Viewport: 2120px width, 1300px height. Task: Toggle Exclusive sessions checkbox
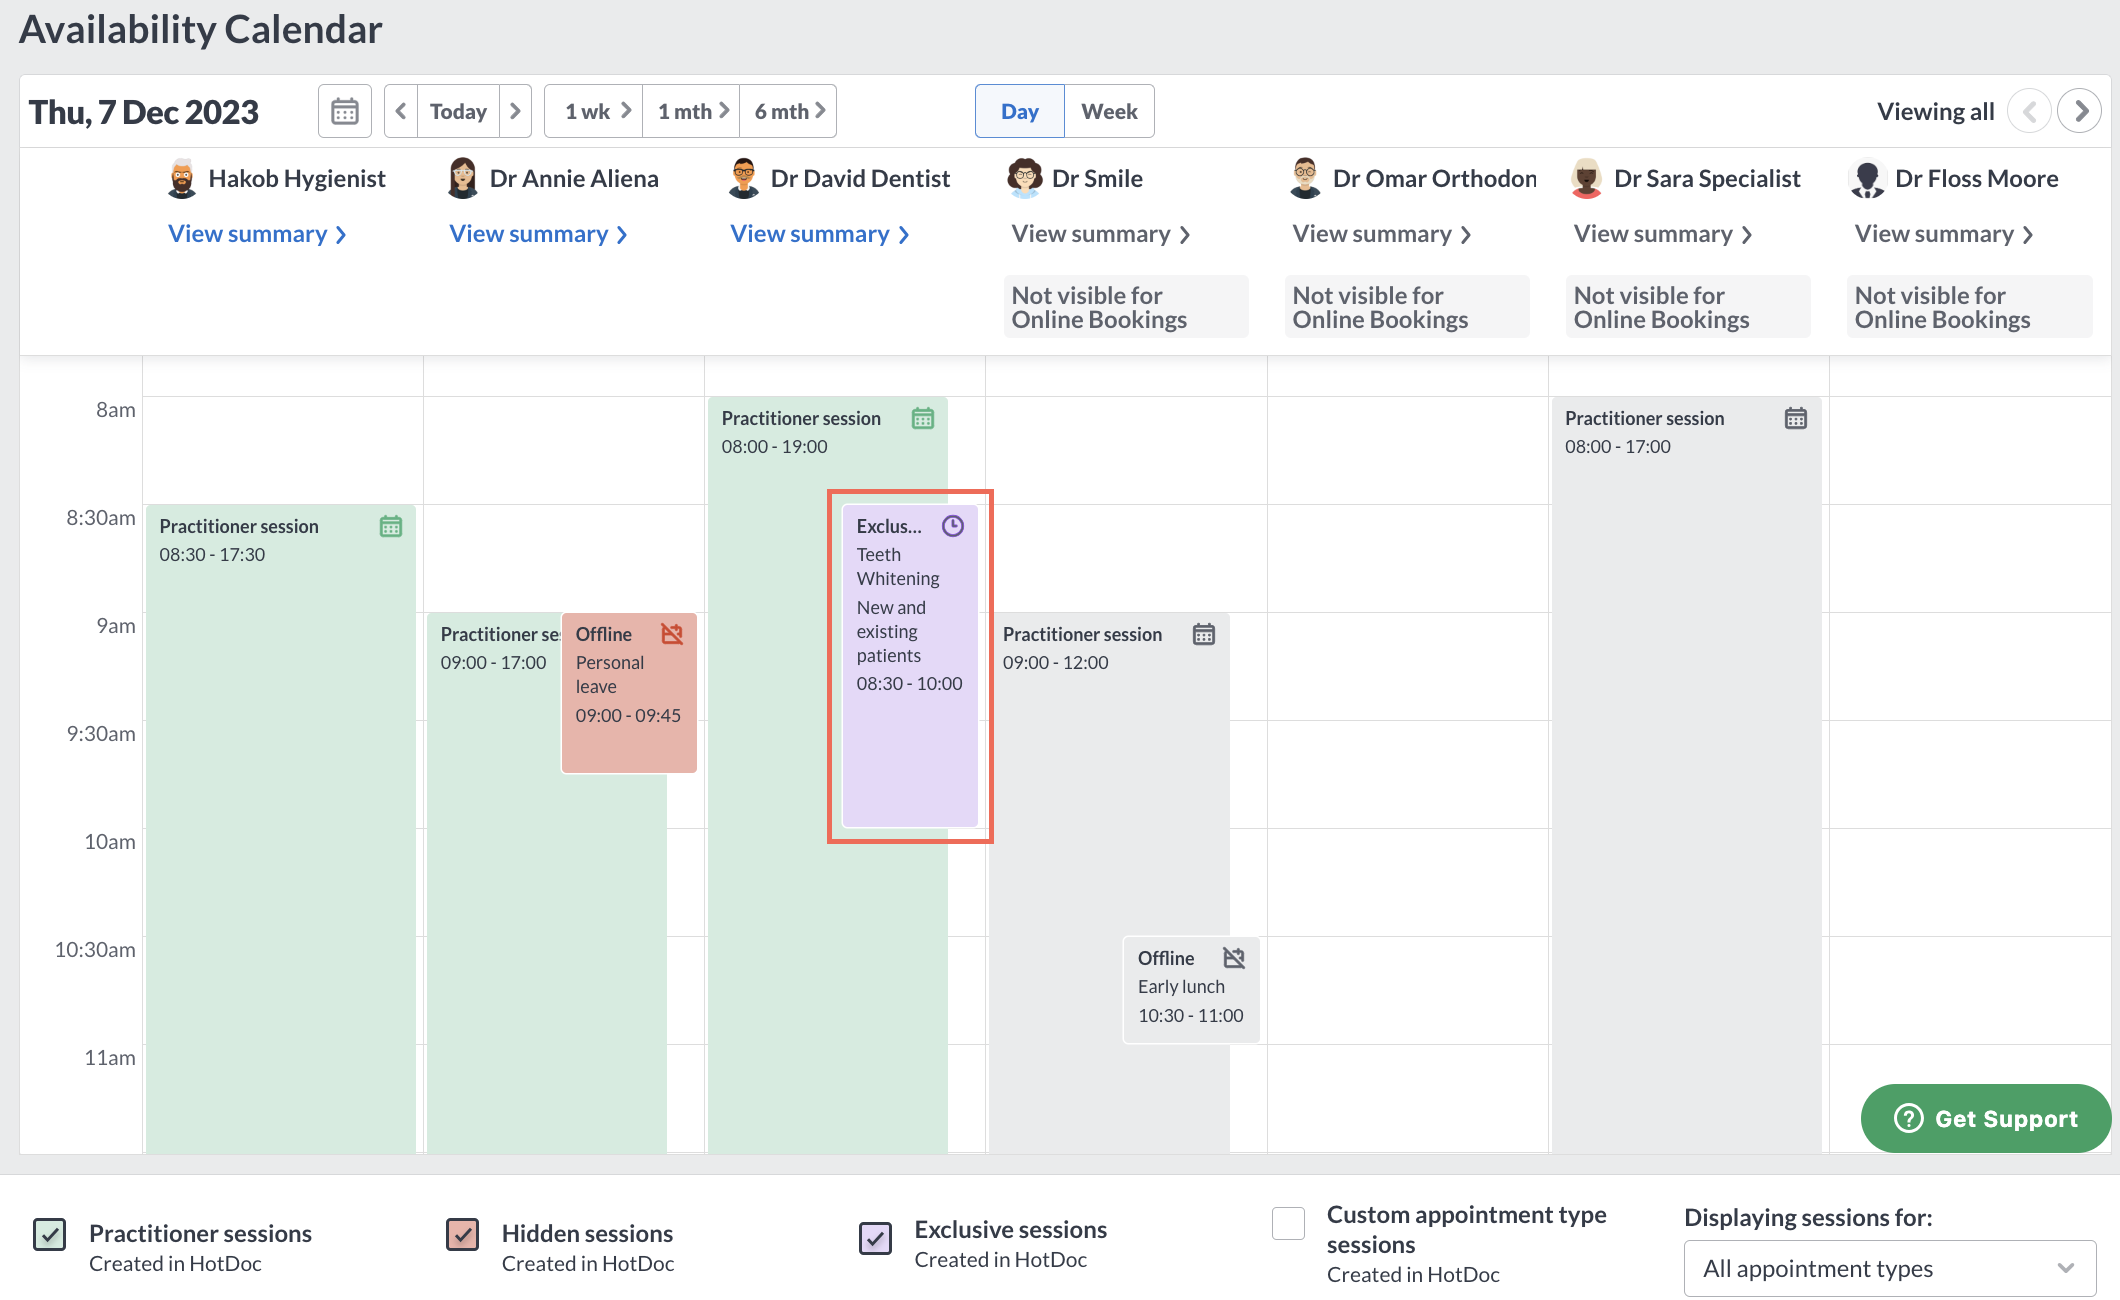click(876, 1238)
